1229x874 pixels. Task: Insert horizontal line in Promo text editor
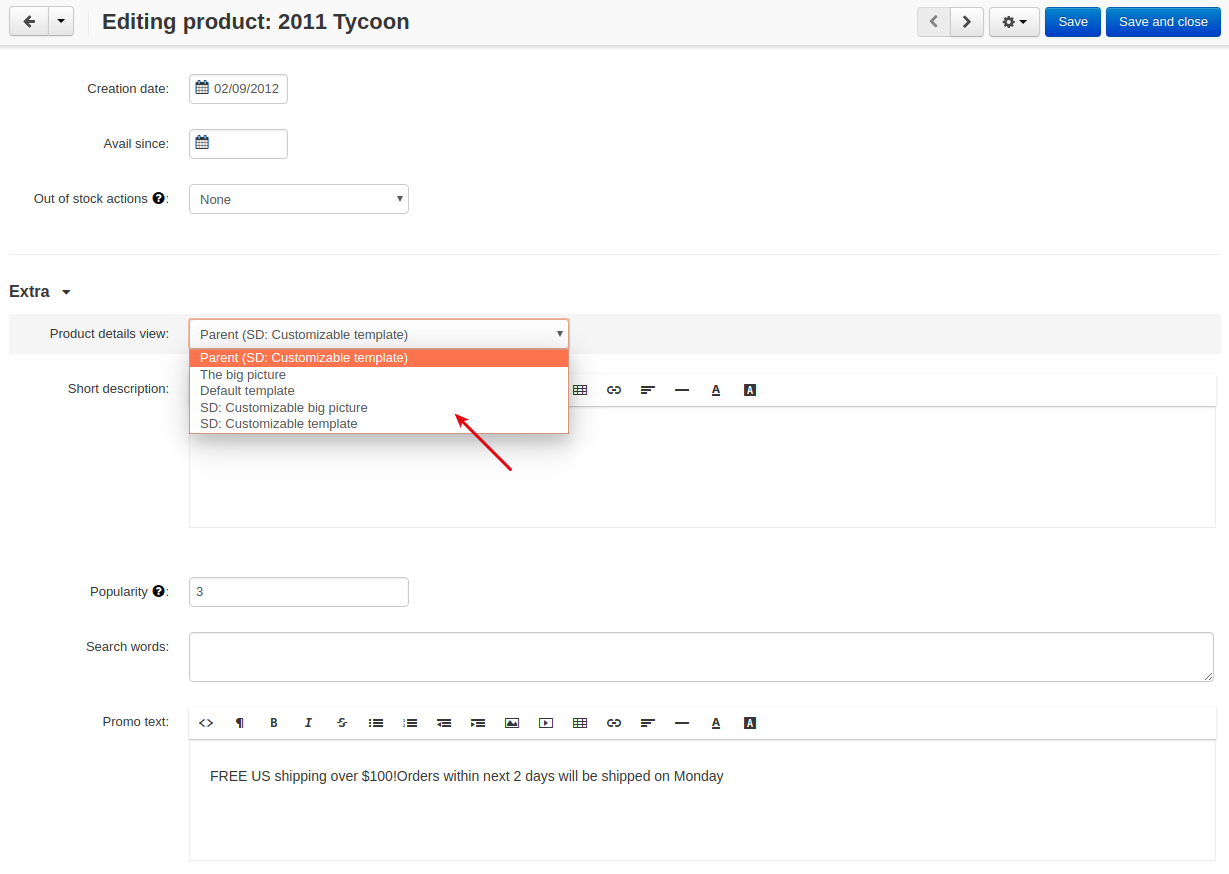click(x=682, y=723)
